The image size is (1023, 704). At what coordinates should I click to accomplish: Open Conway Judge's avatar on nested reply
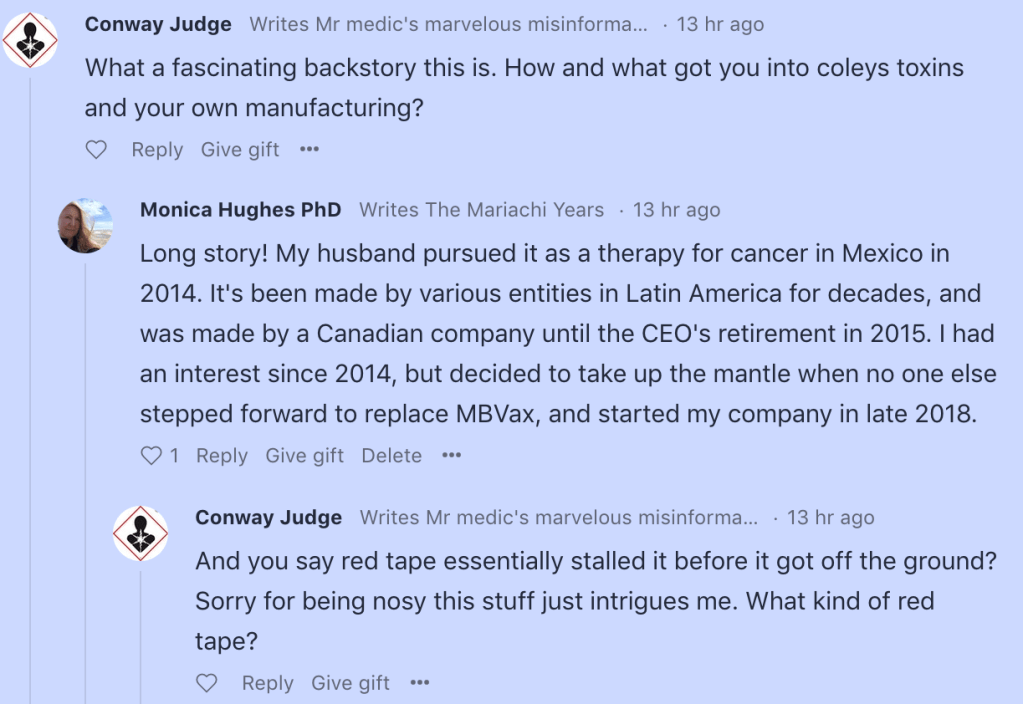(140, 533)
